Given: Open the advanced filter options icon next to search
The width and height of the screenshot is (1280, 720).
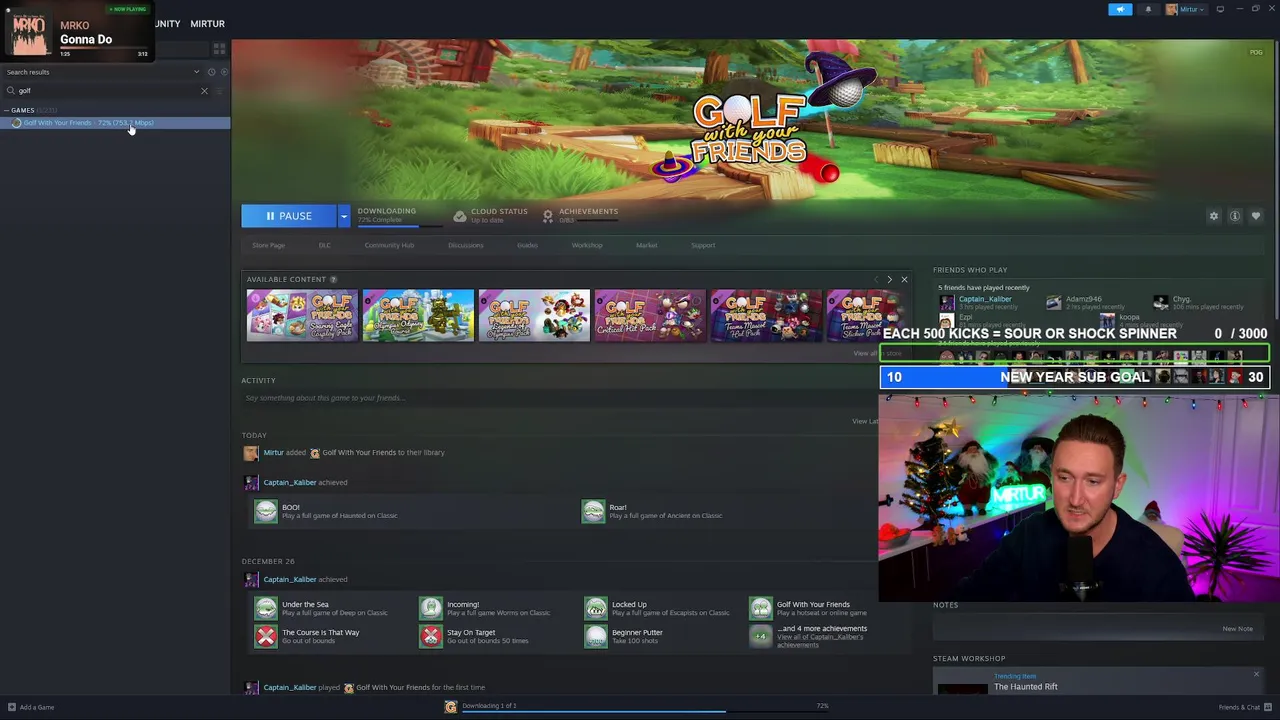Looking at the screenshot, I should 220,91.
